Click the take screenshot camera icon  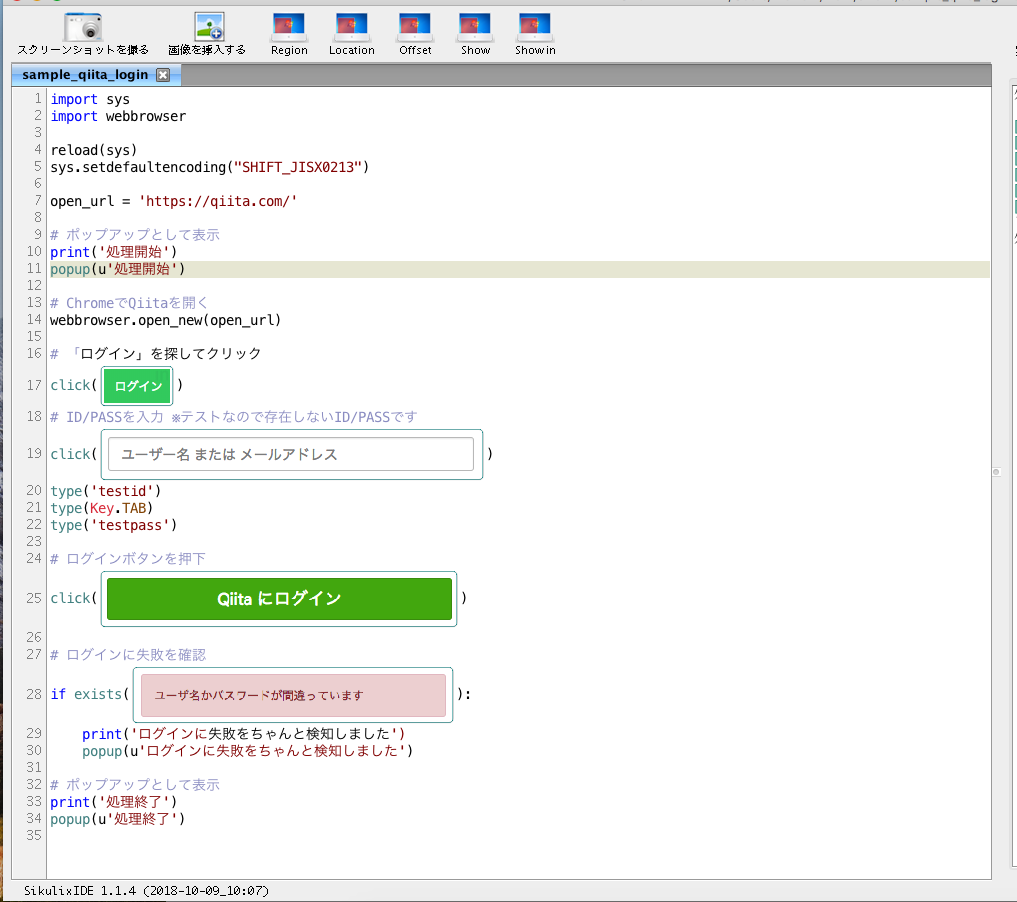83,28
